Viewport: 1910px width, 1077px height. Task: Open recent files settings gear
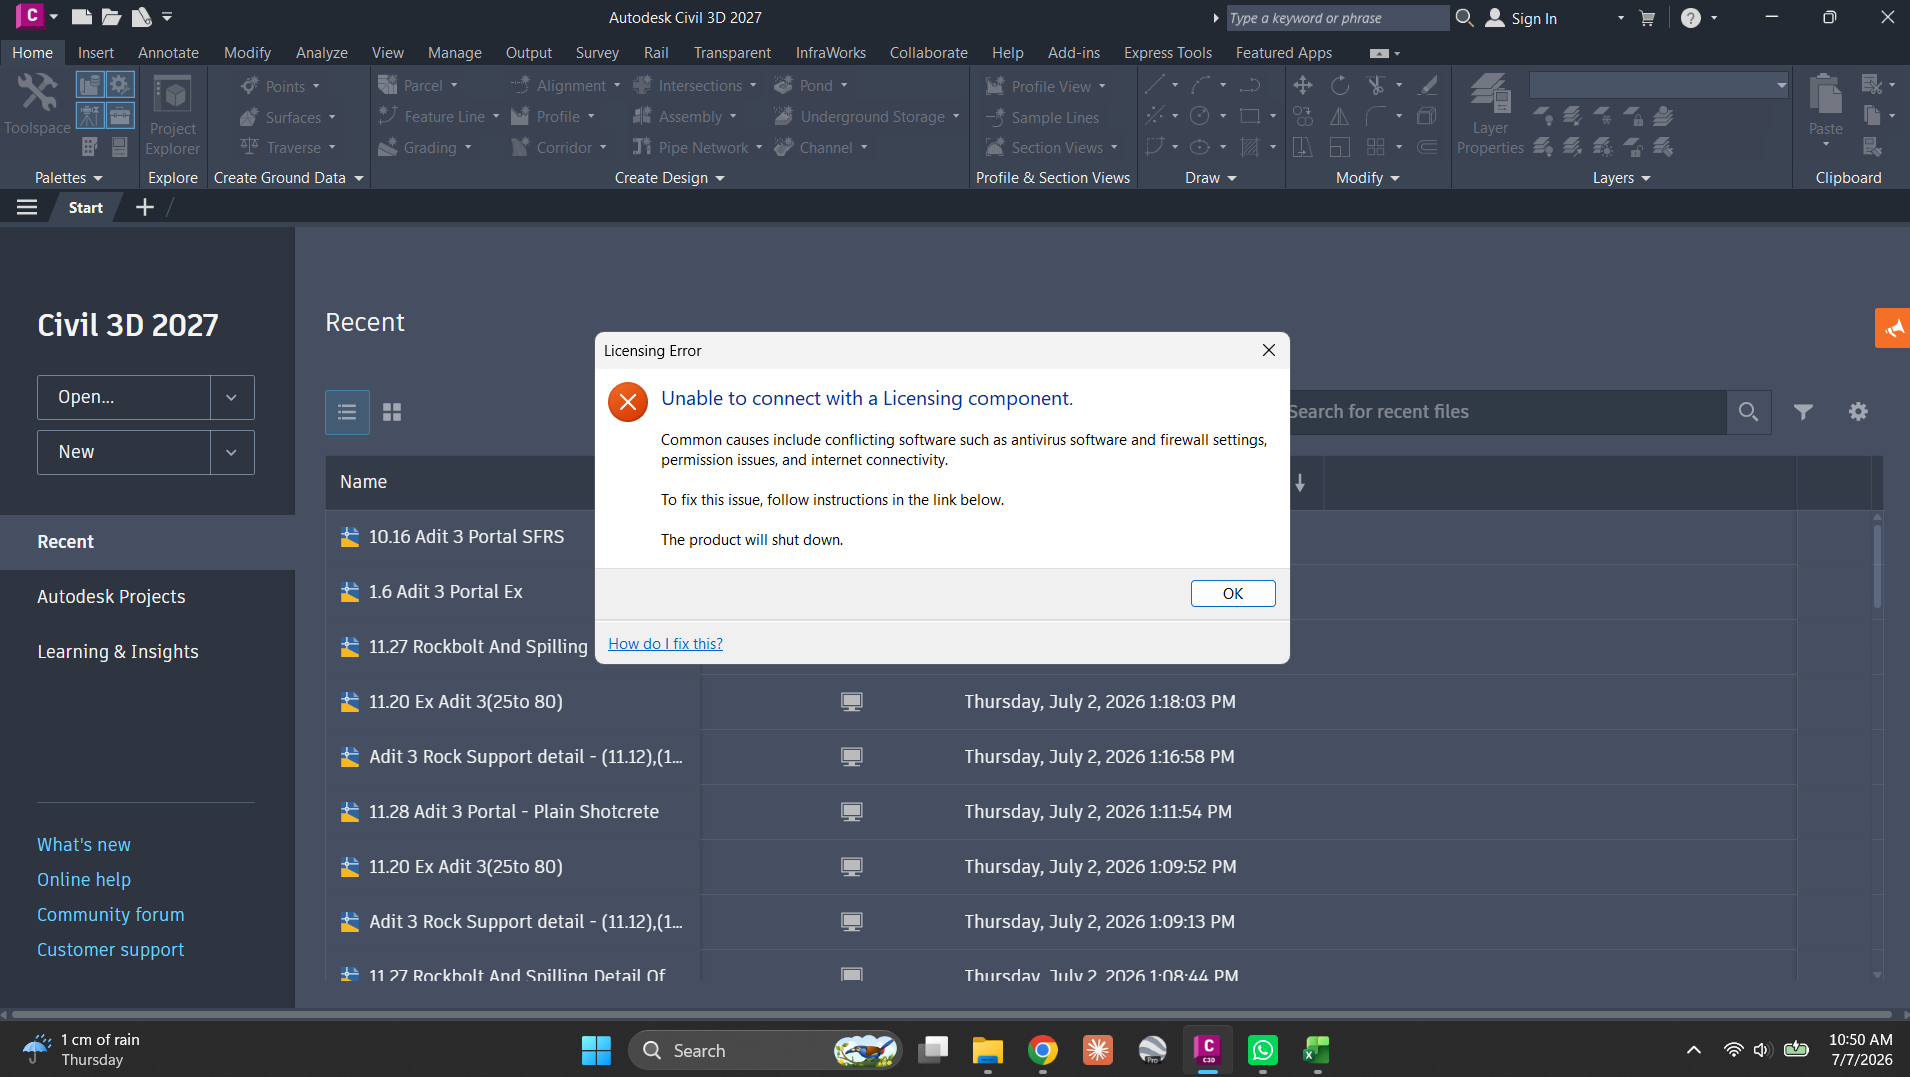click(x=1858, y=412)
